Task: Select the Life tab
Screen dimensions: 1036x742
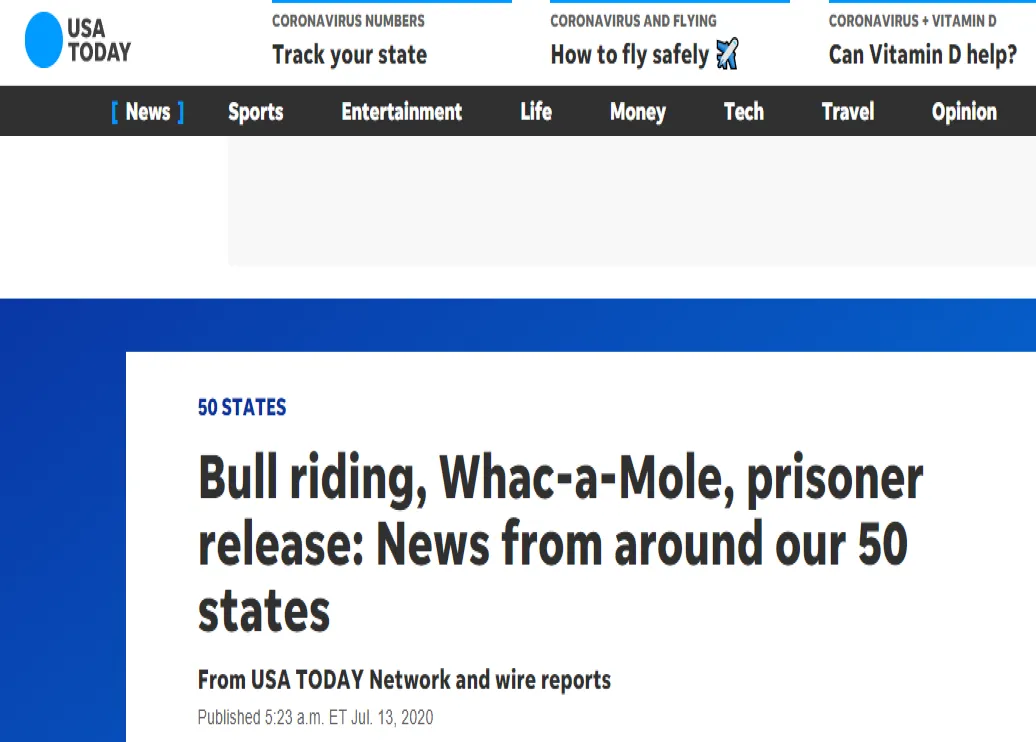Action: pyautogui.click(x=535, y=111)
